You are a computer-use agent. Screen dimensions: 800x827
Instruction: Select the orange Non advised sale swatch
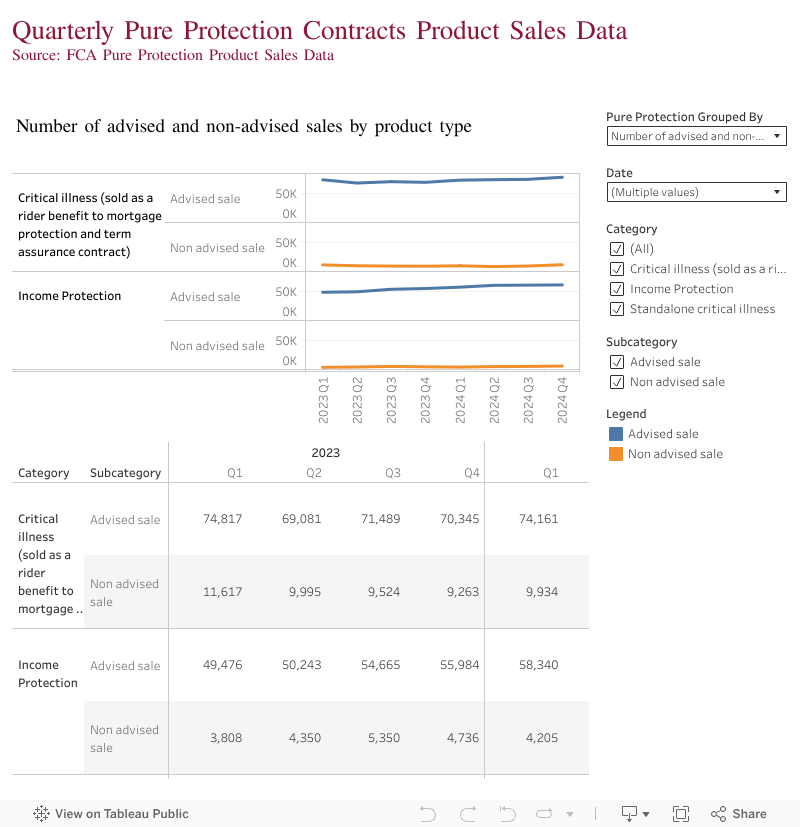tap(616, 454)
